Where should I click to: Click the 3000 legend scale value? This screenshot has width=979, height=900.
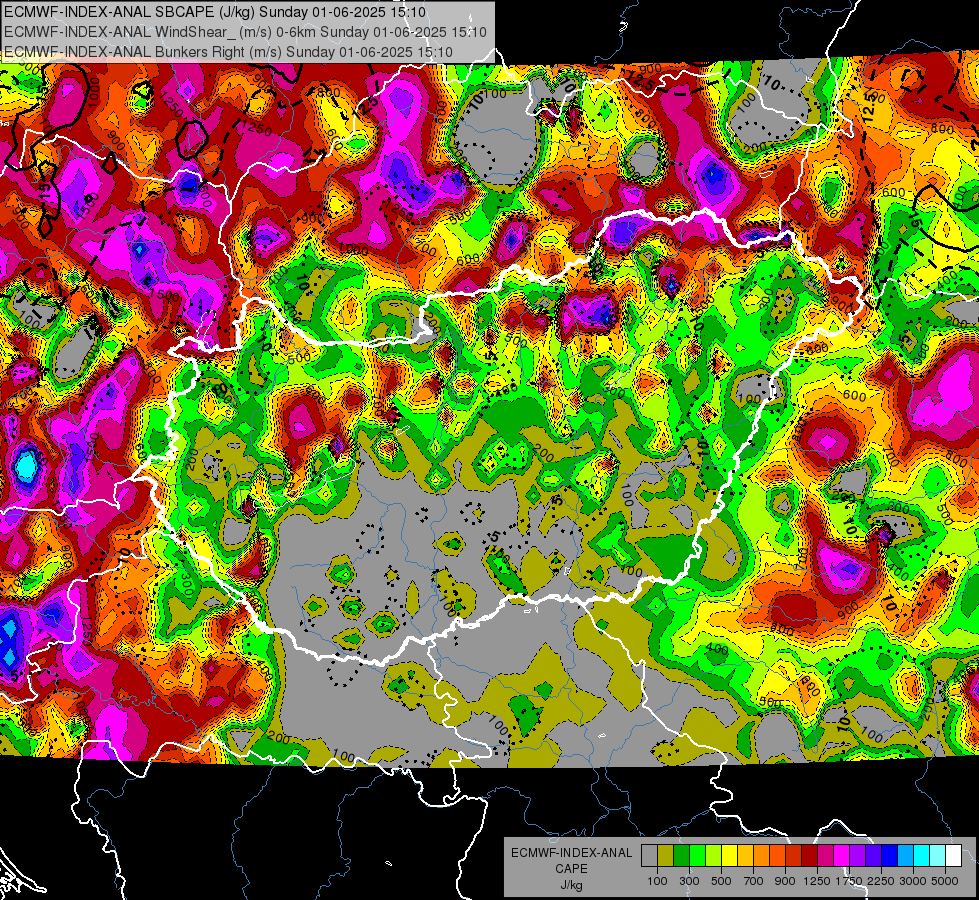tap(913, 881)
